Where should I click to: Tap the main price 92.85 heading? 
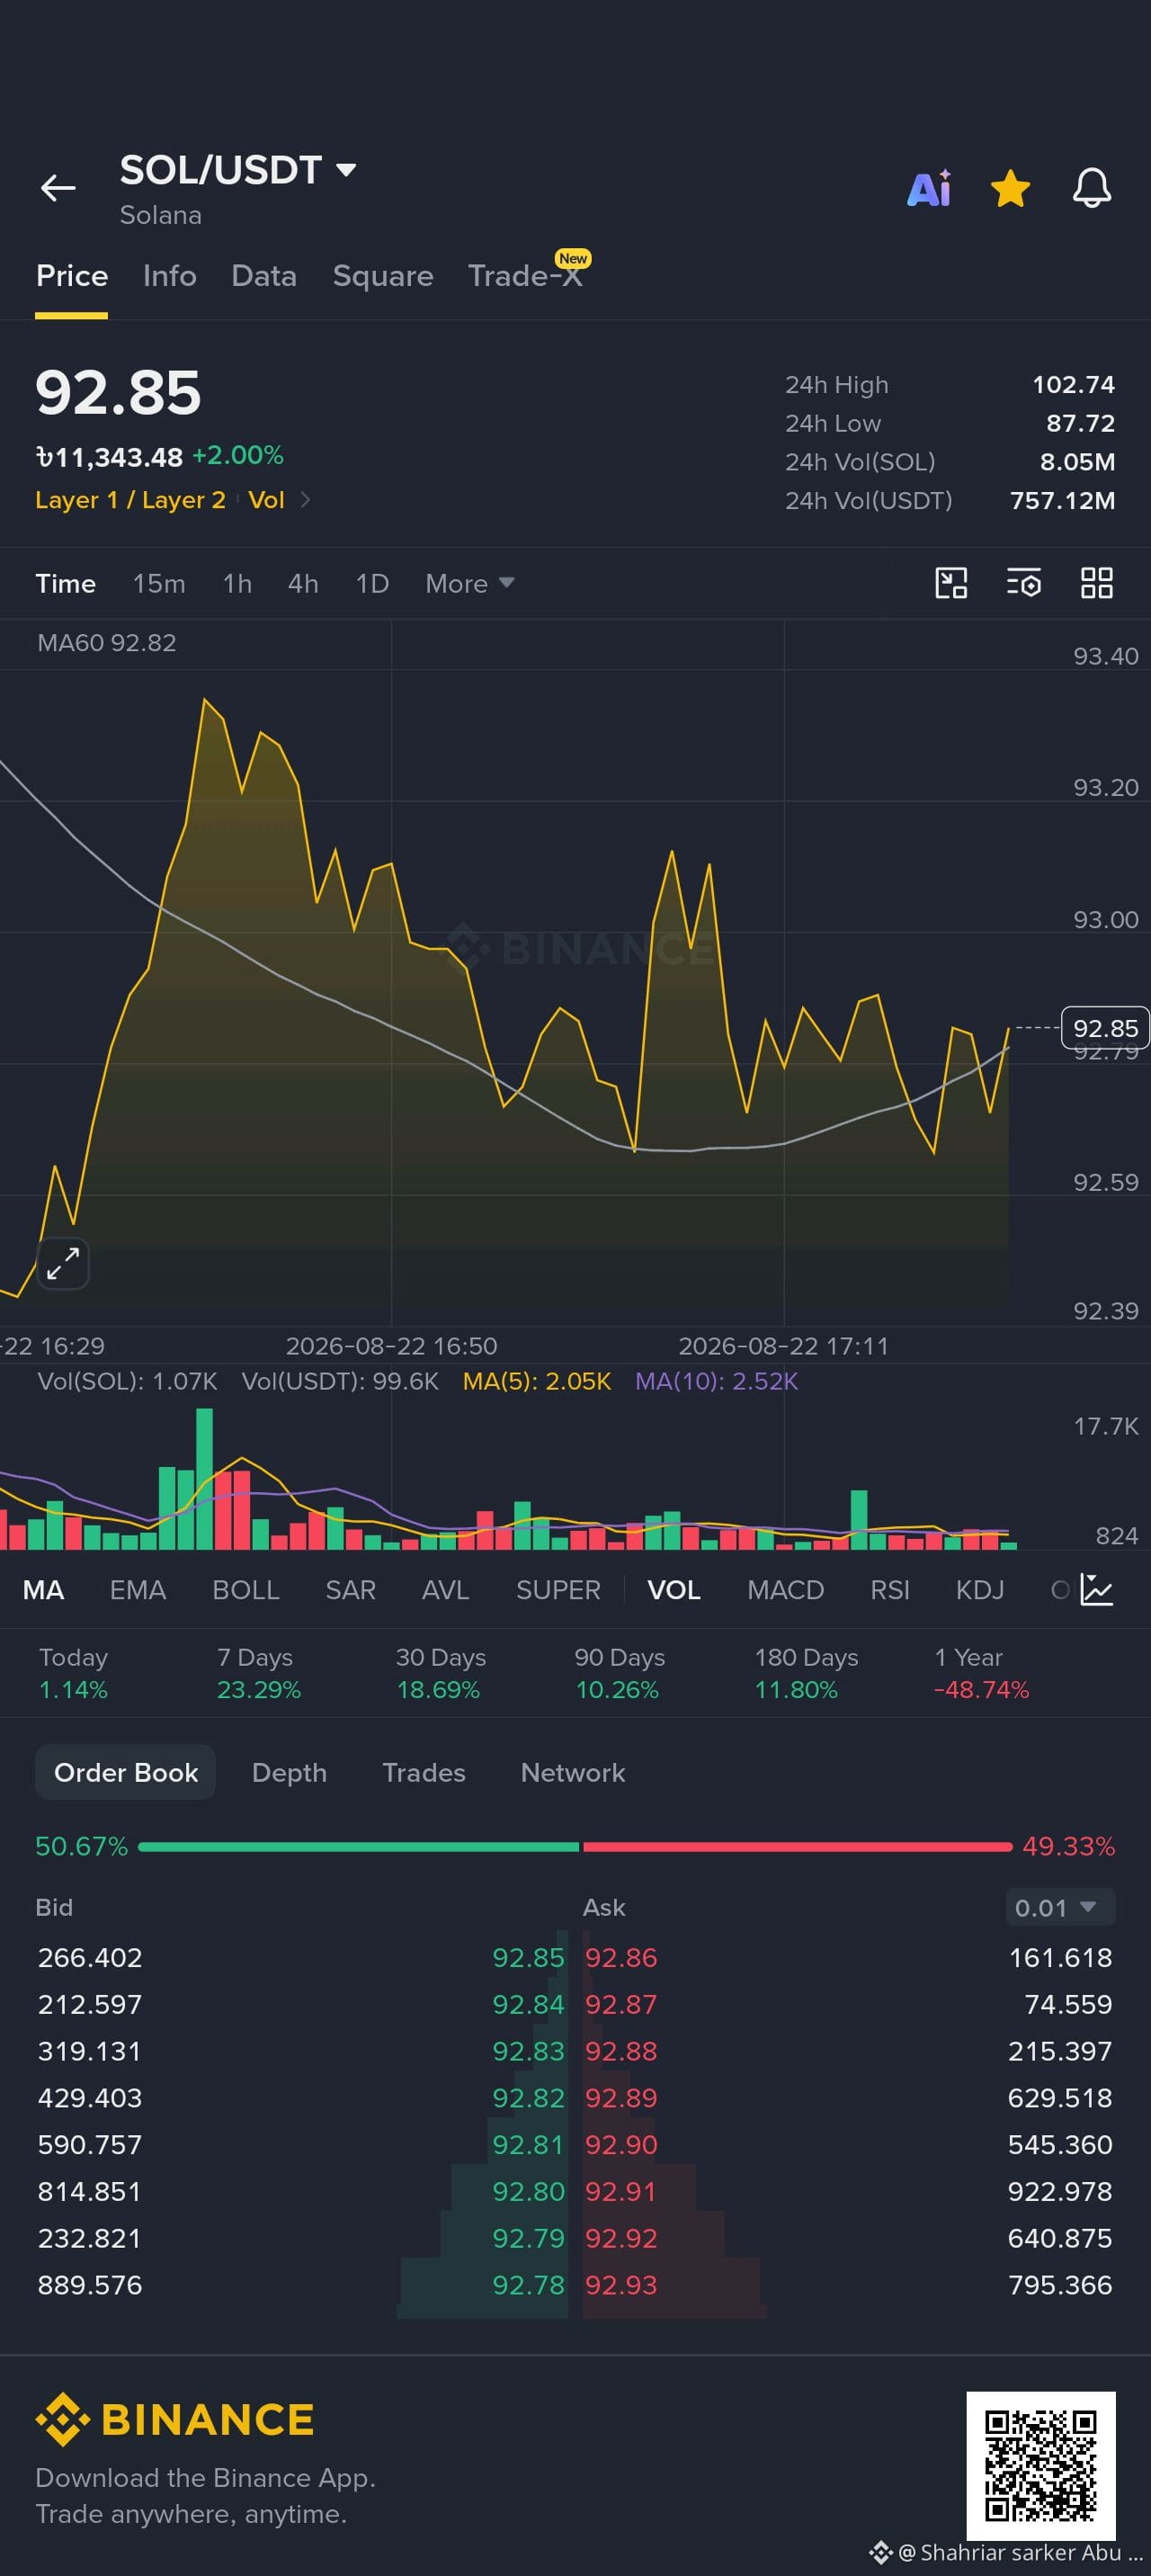(x=118, y=392)
